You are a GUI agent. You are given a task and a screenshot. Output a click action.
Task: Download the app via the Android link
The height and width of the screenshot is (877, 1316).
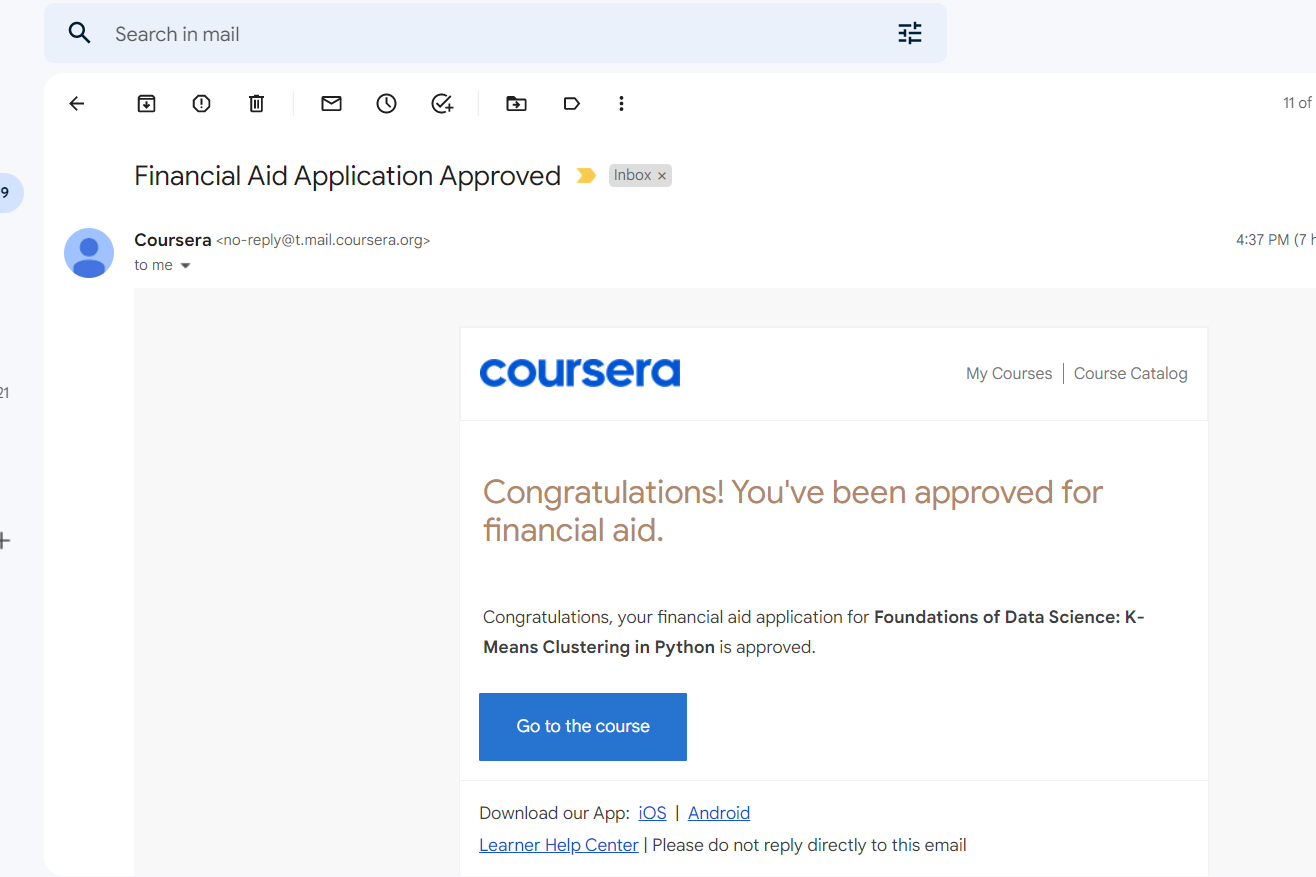click(718, 812)
